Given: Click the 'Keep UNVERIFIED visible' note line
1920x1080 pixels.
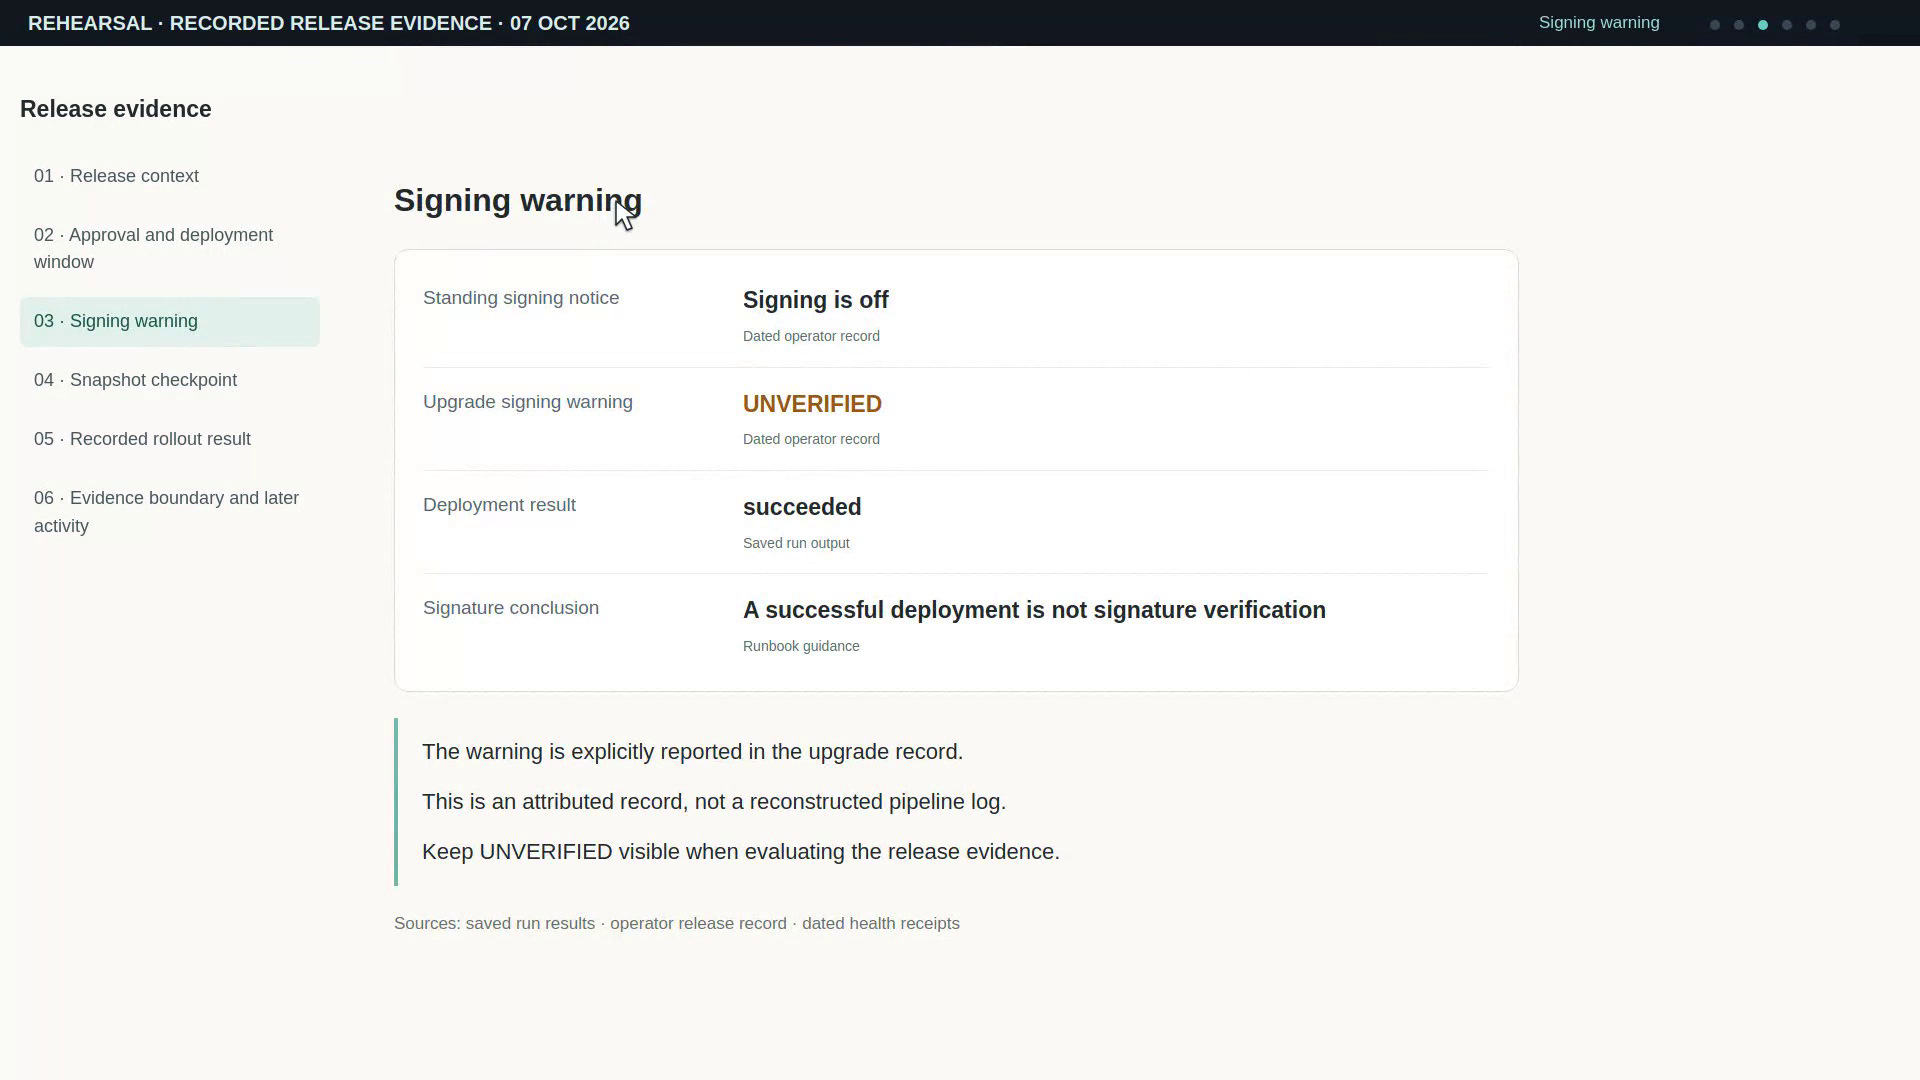Looking at the screenshot, I should pyautogui.click(x=741, y=852).
